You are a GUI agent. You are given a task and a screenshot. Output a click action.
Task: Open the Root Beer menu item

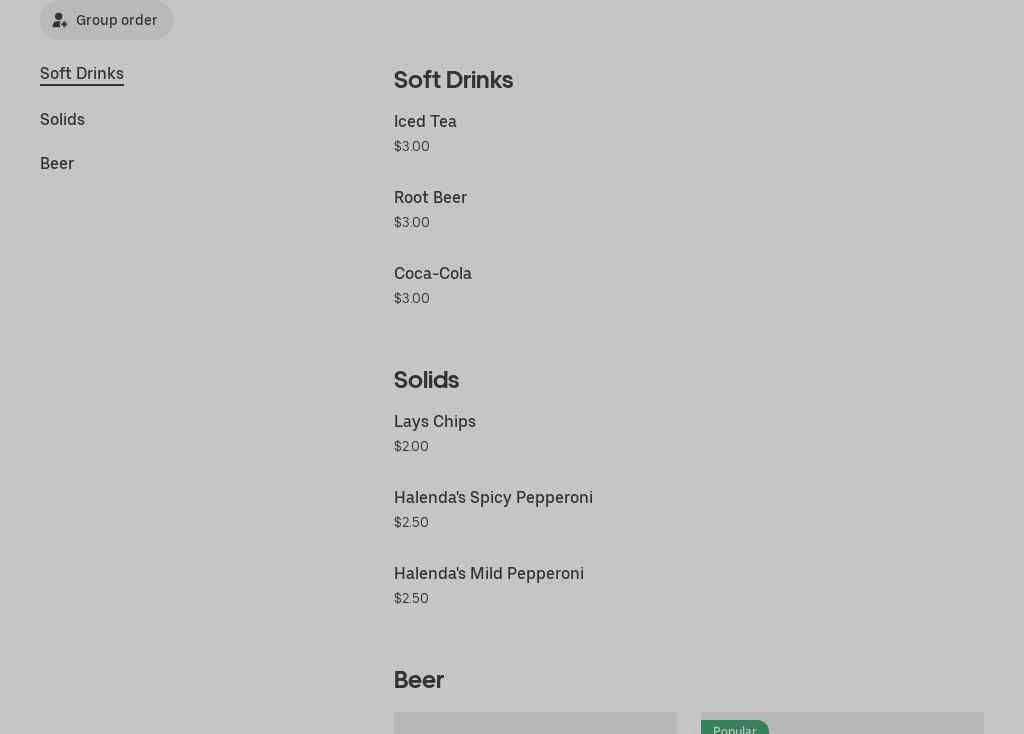tap(430, 197)
